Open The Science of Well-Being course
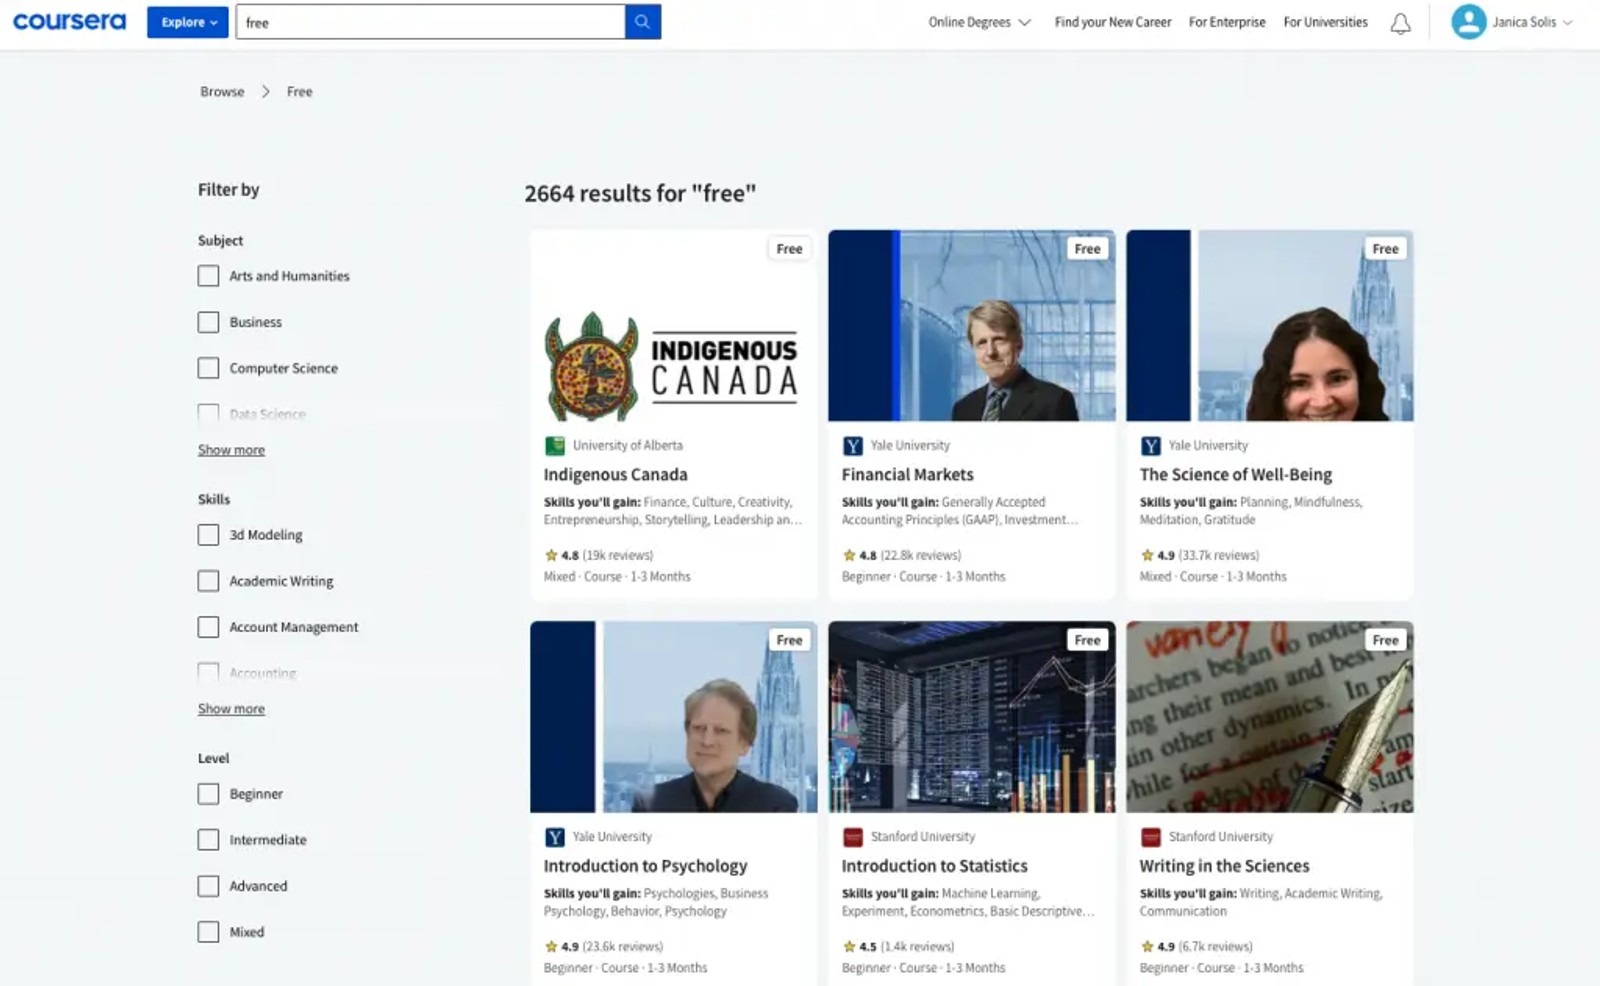 (1236, 475)
